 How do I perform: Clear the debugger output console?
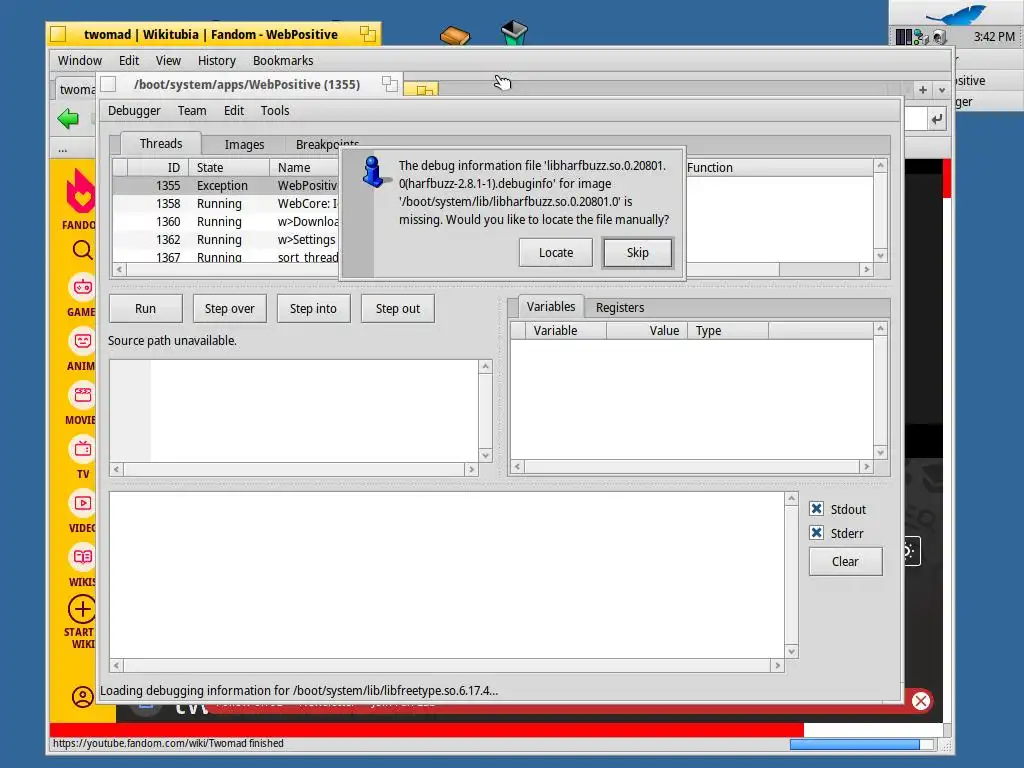click(x=845, y=562)
